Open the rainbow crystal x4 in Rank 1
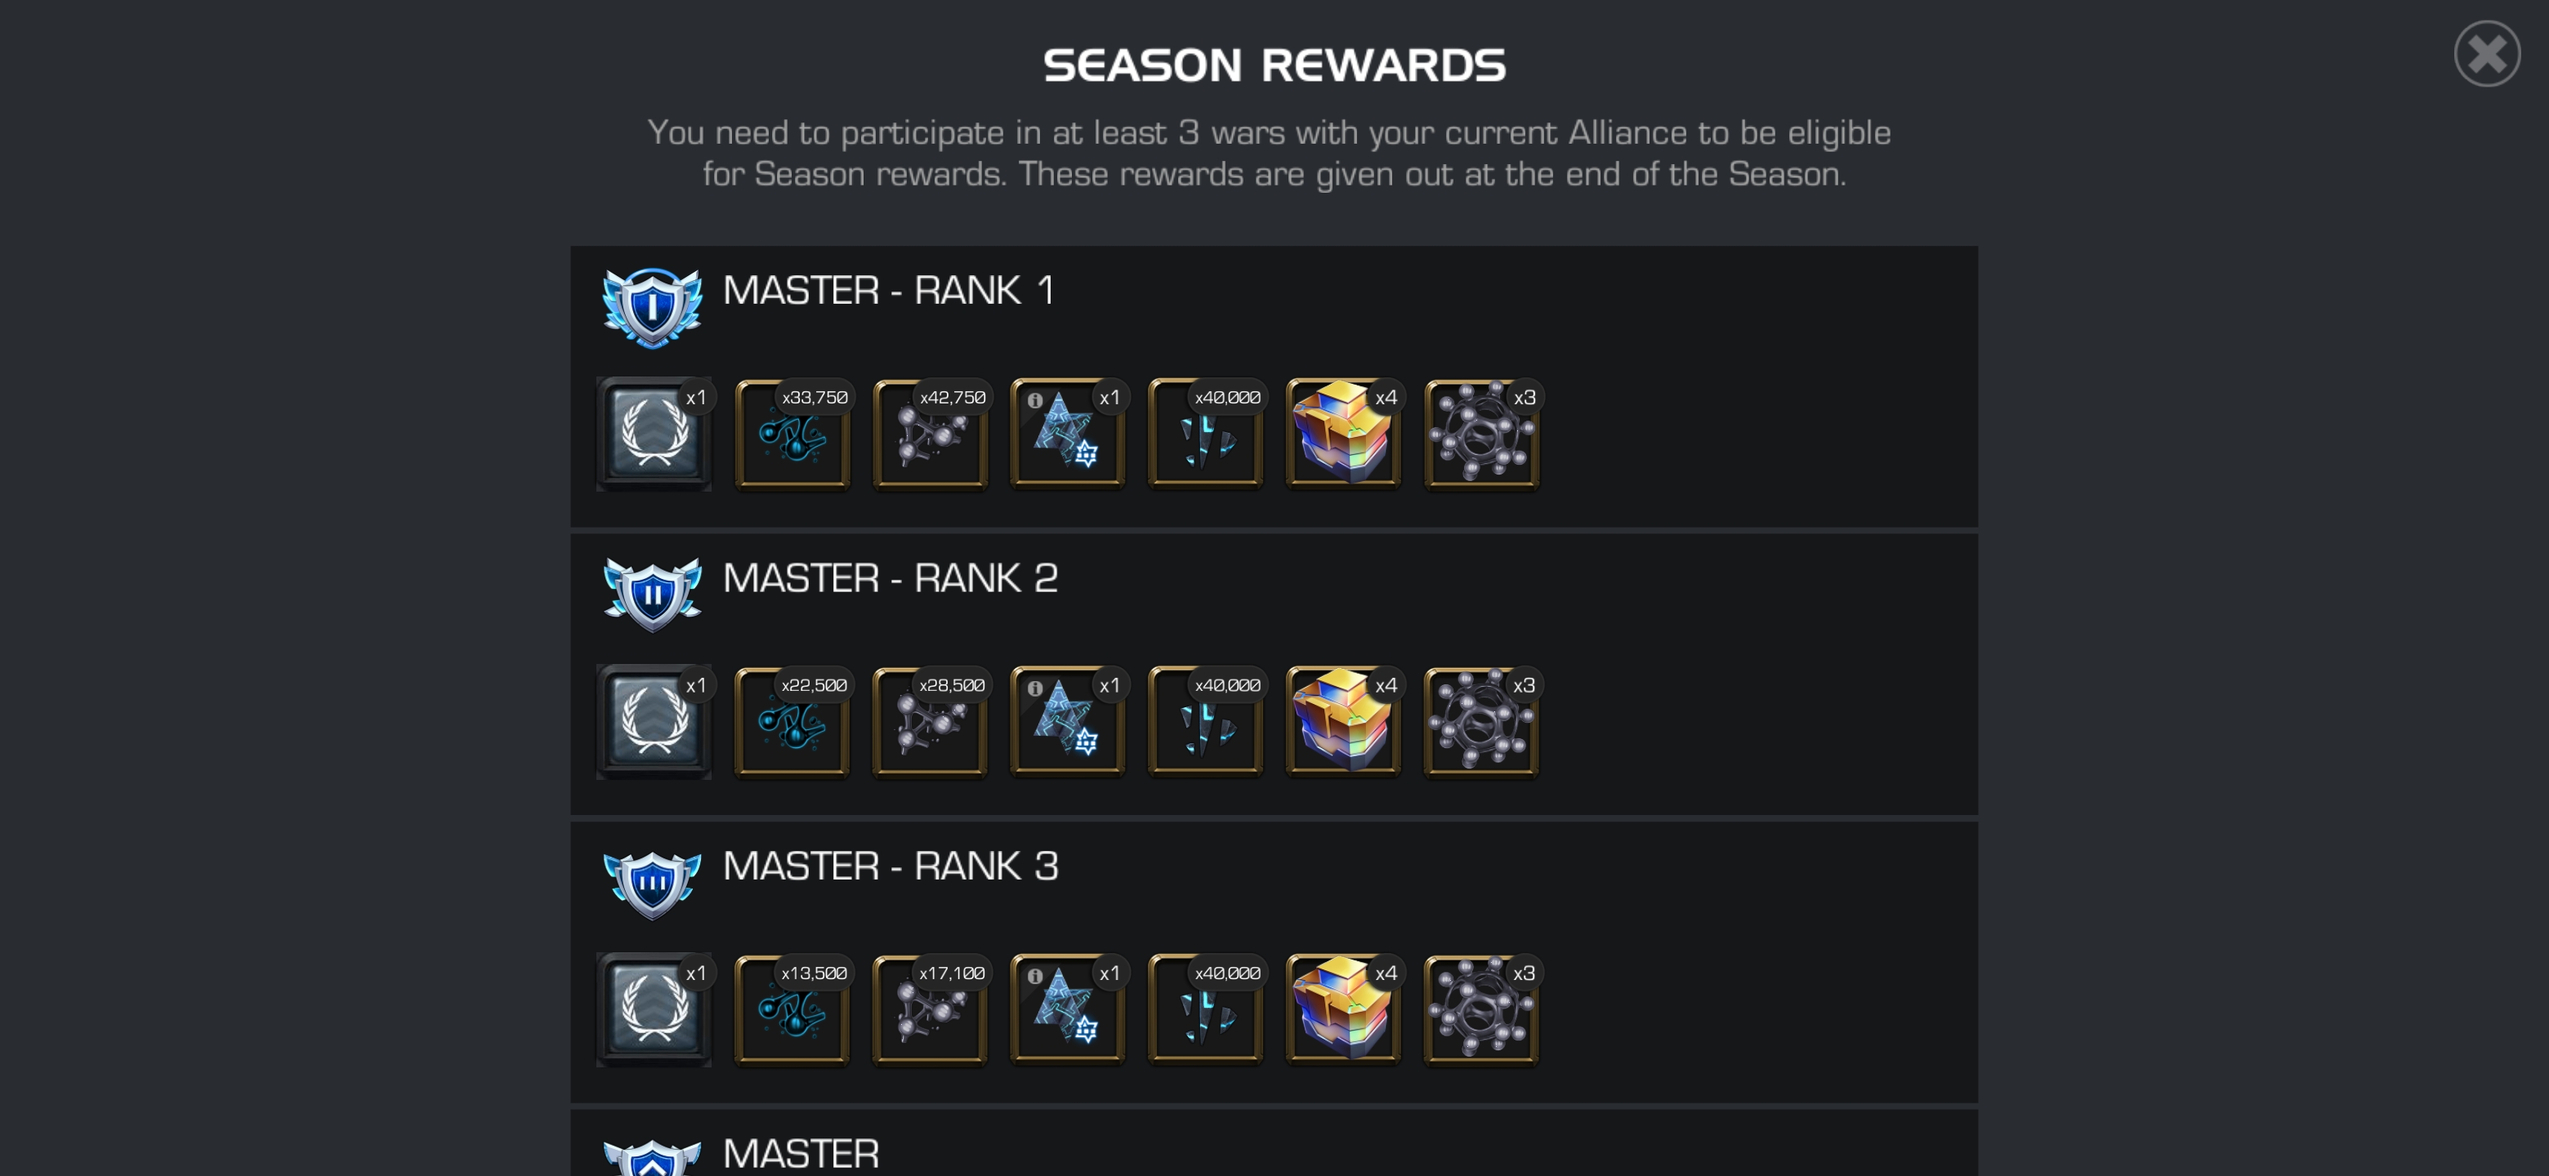The image size is (2549, 1176). click(1343, 433)
